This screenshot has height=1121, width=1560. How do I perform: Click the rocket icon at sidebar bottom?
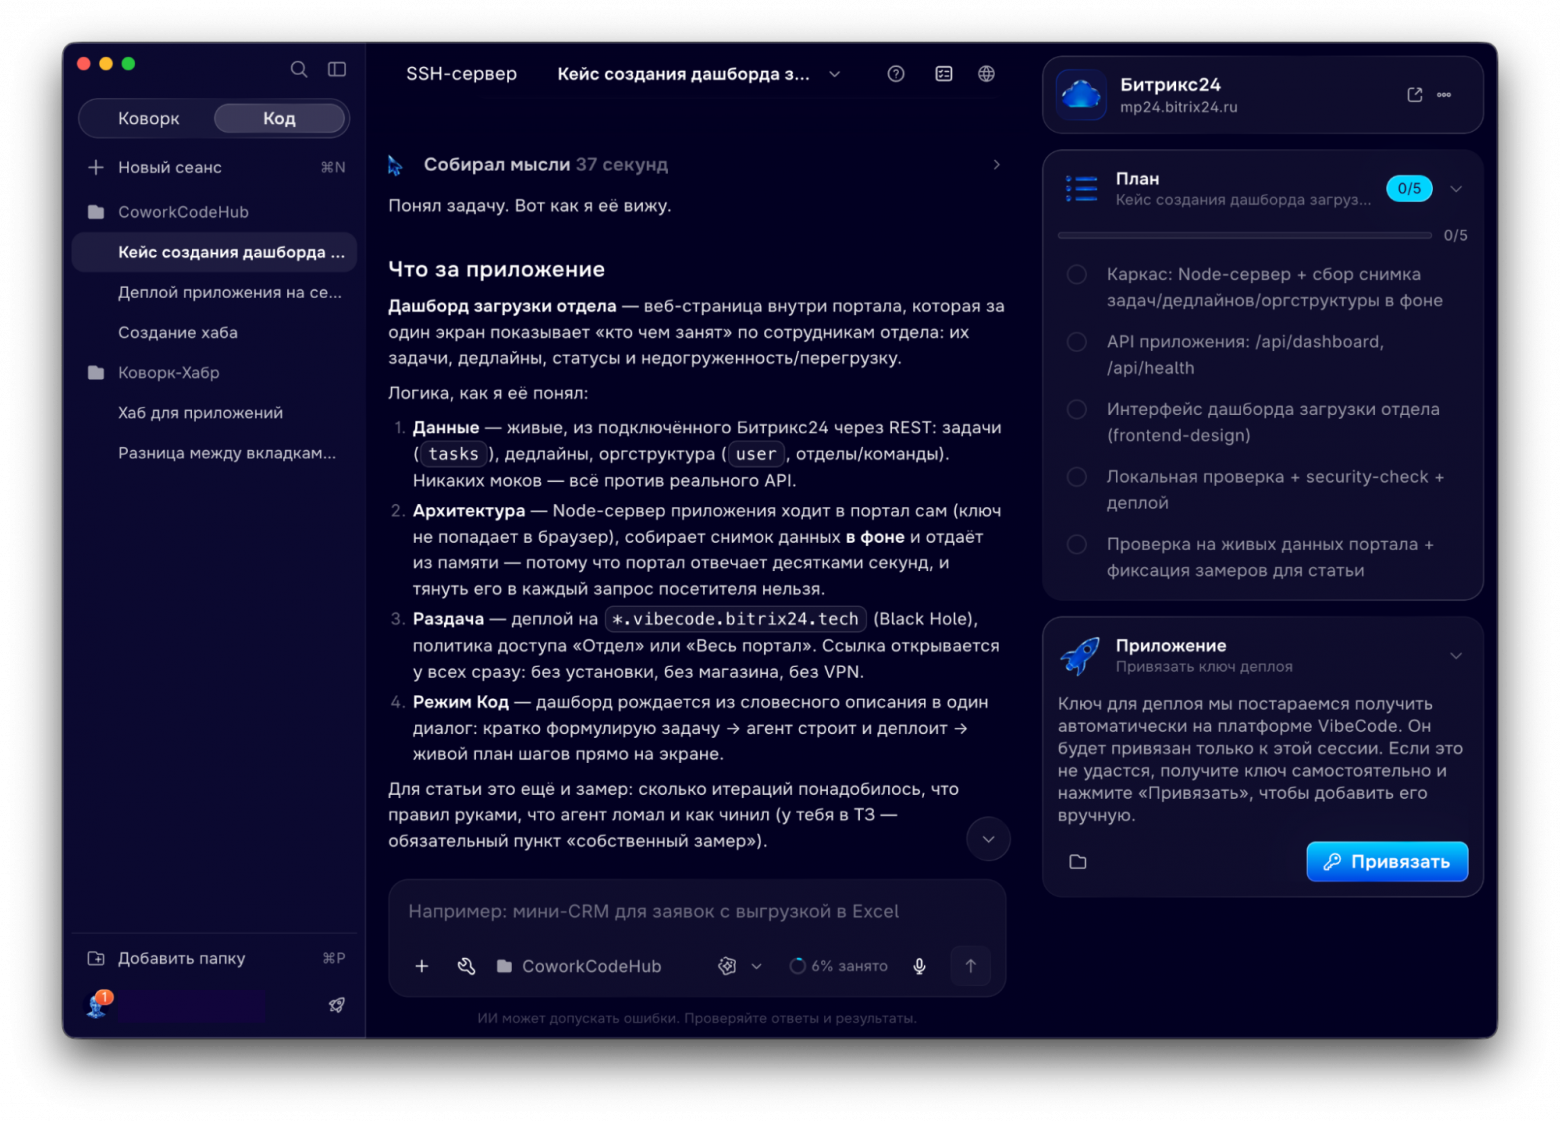click(337, 1005)
